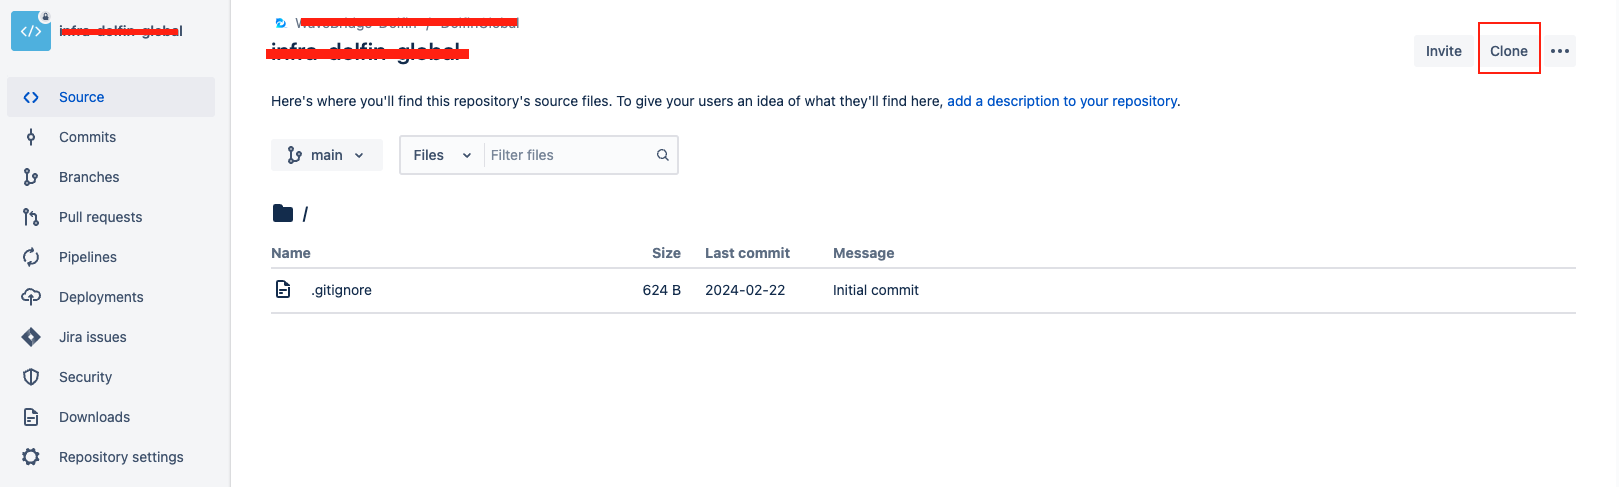Click the Invite button
Image resolution: width=1619 pixels, height=487 pixels.
(x=1443, y=51)
